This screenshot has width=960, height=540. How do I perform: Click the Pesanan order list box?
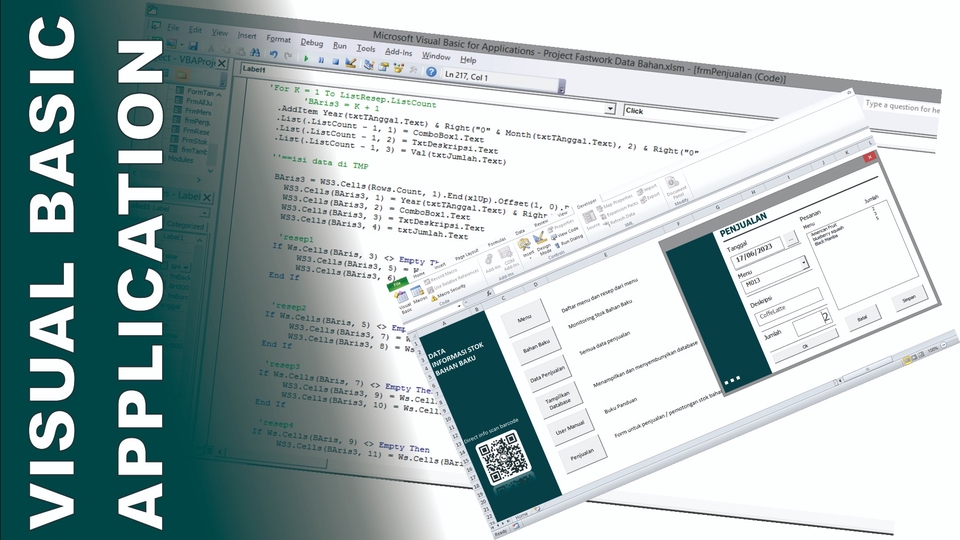tap(861, 254)
